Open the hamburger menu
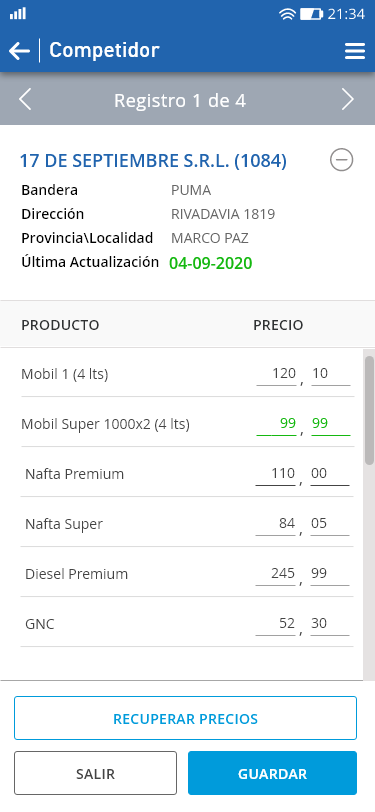375x812 pixels. [x=355, y=51]
